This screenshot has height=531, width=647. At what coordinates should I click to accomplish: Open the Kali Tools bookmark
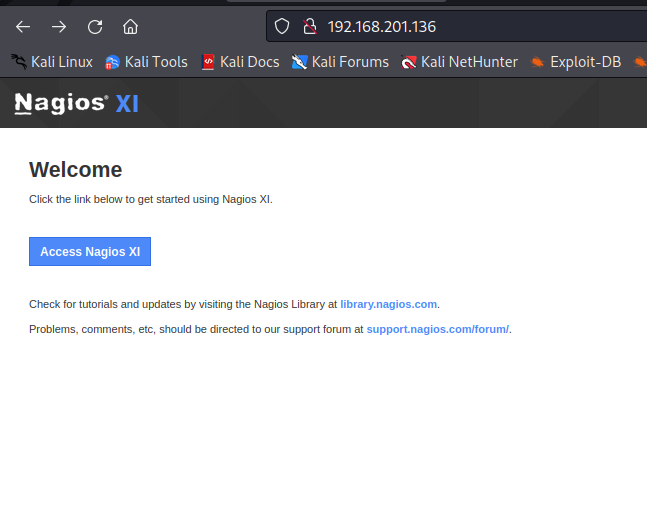click(x=146, y=62)
